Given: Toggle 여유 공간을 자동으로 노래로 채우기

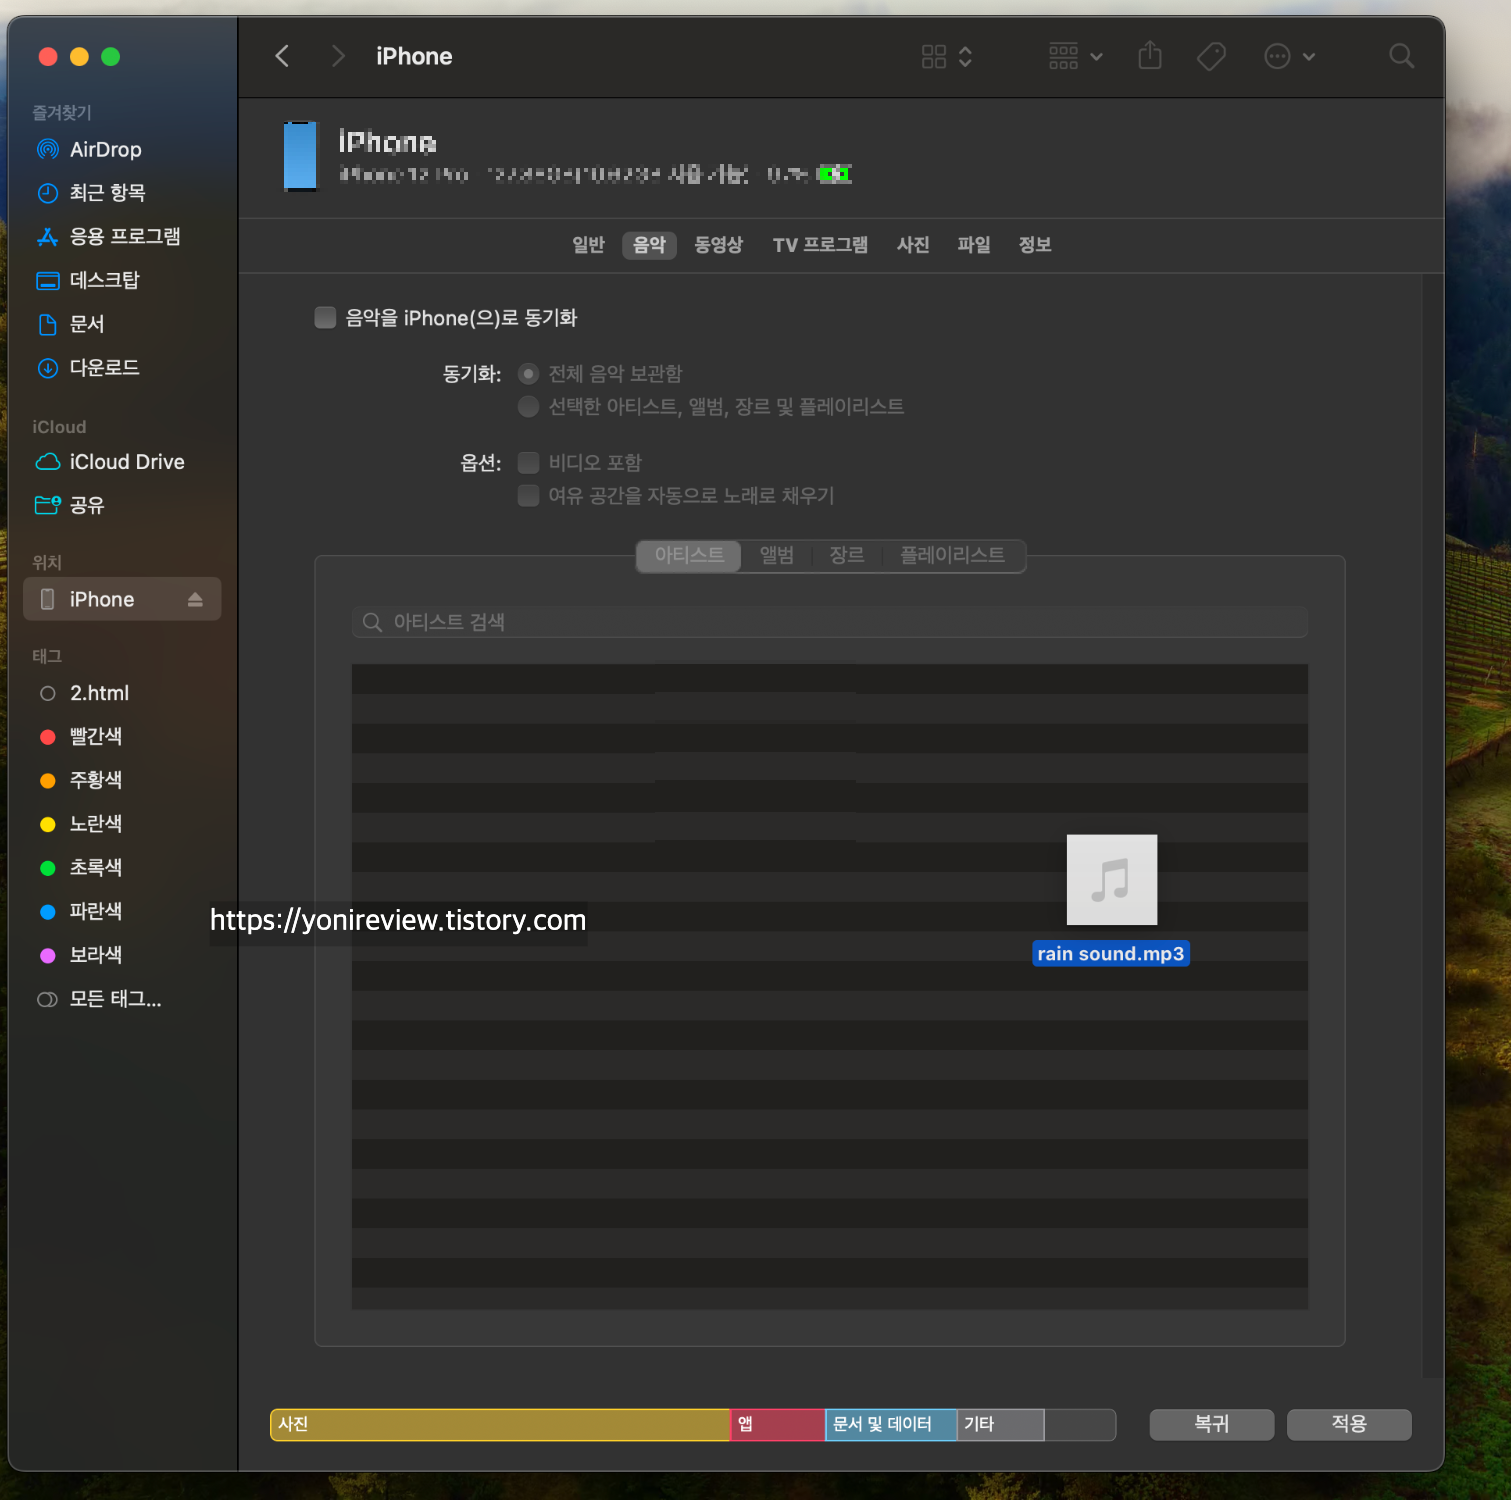Looking at the screenshot, I should click(529, 496).
